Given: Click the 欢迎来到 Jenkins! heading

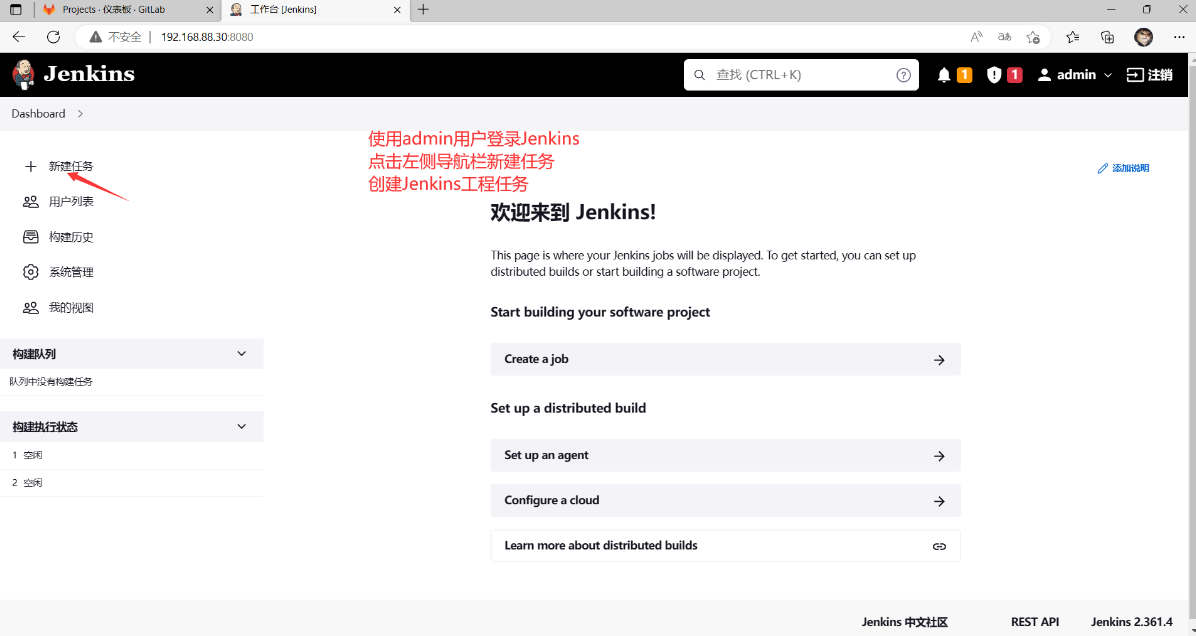Looking at the screenshot, I should pos(573,213).
